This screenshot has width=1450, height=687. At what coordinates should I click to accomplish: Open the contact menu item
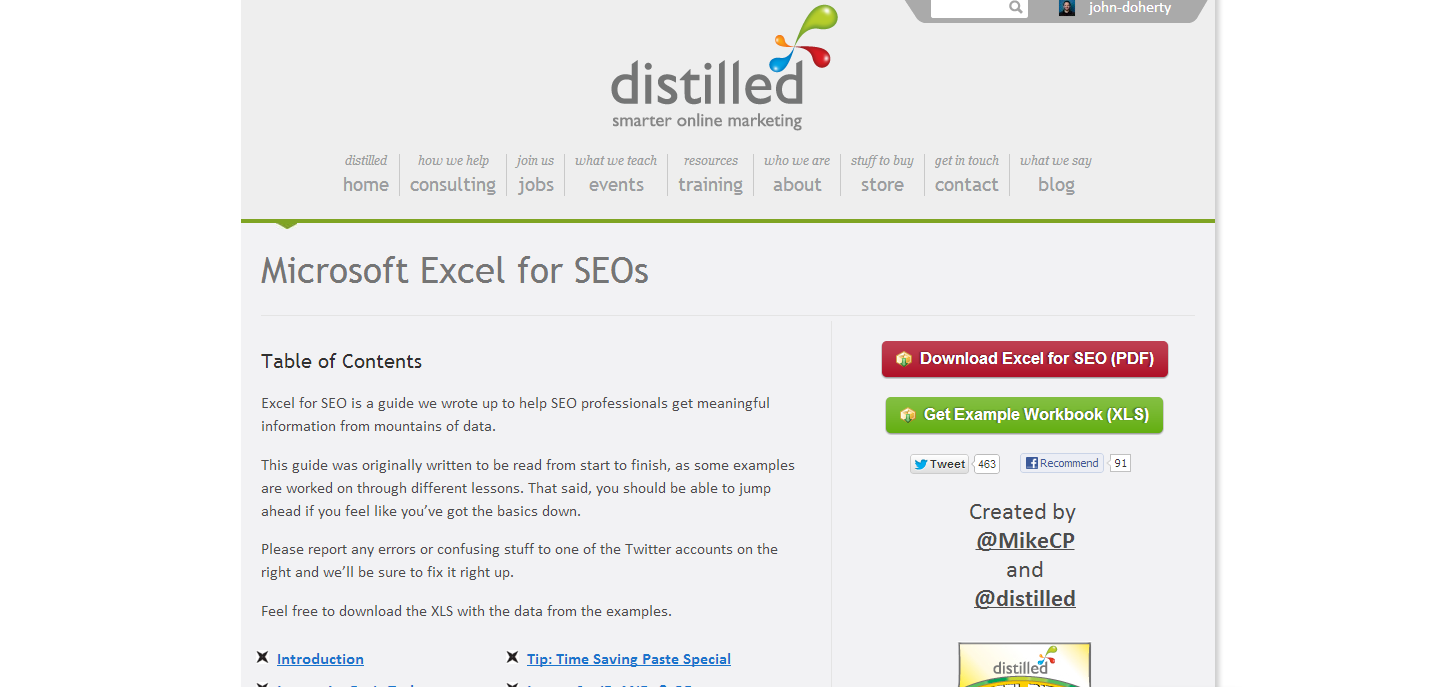(967, 174)
